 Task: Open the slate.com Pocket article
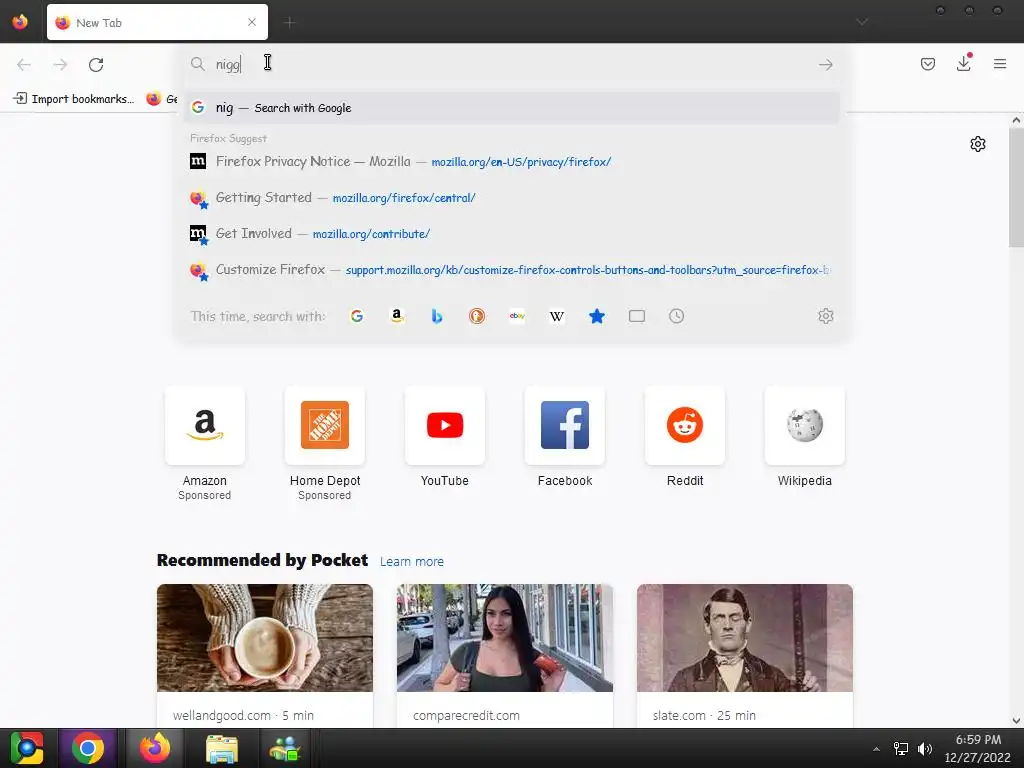744,656
